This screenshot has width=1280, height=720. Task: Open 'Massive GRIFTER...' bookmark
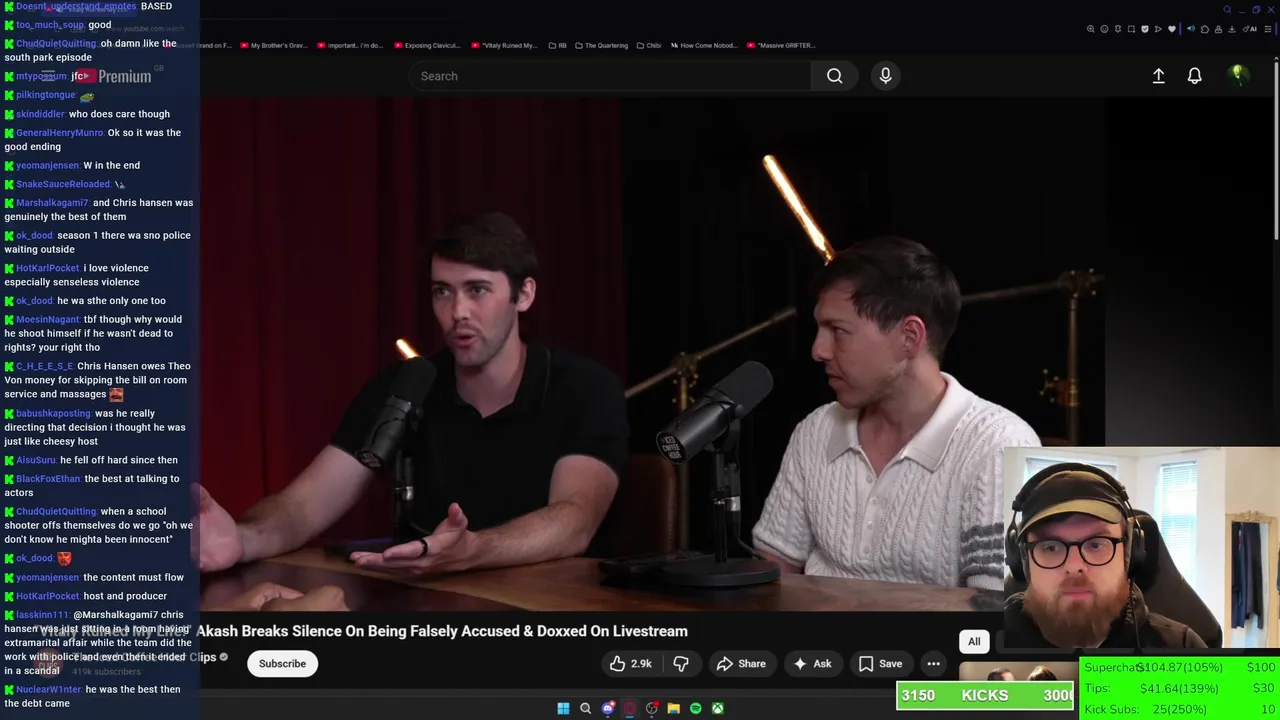(781, 45)
